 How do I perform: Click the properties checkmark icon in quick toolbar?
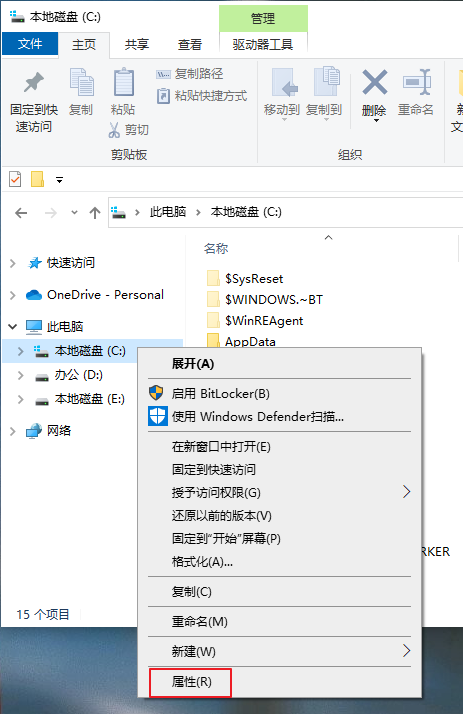[15, 179]
